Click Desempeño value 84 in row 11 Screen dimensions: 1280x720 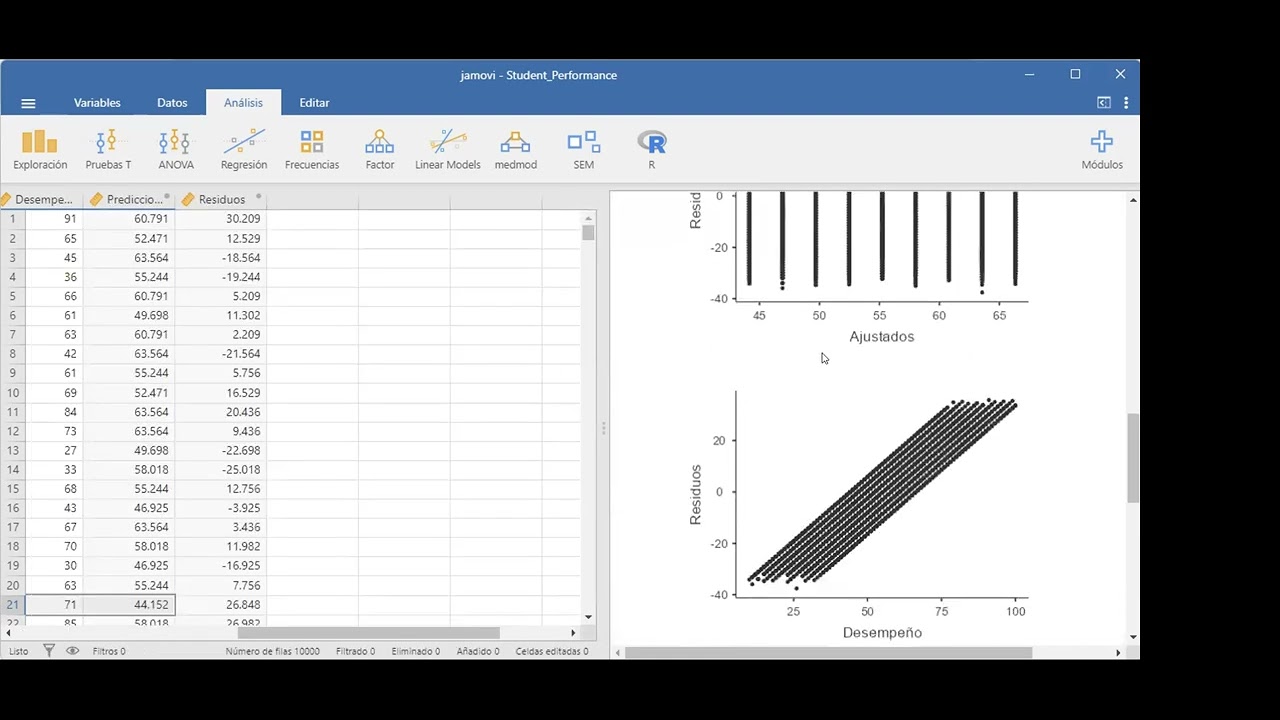pos(54,411)
